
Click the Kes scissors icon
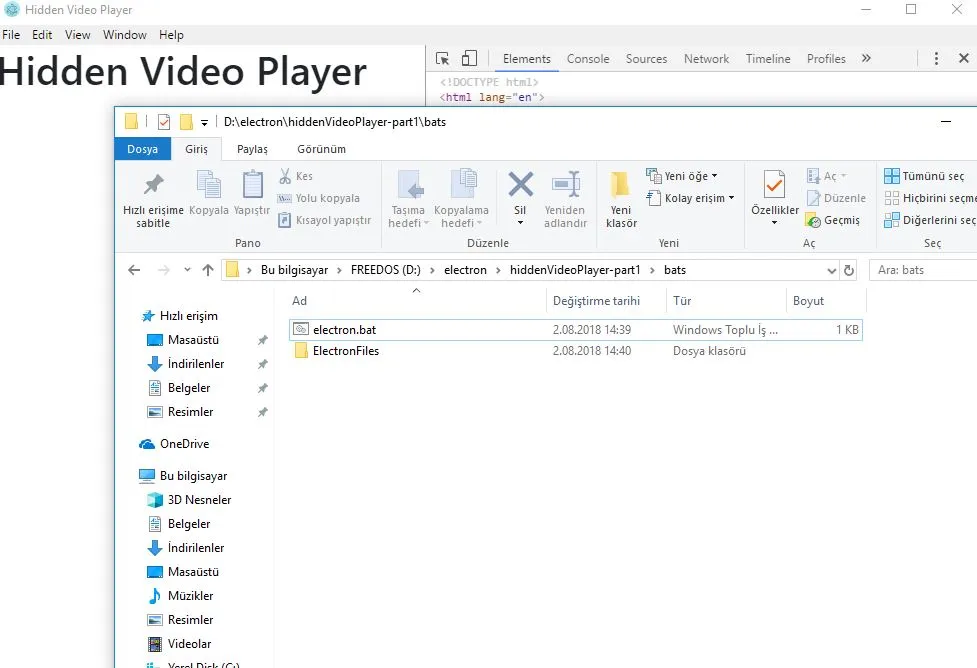[x=285, y=176]
